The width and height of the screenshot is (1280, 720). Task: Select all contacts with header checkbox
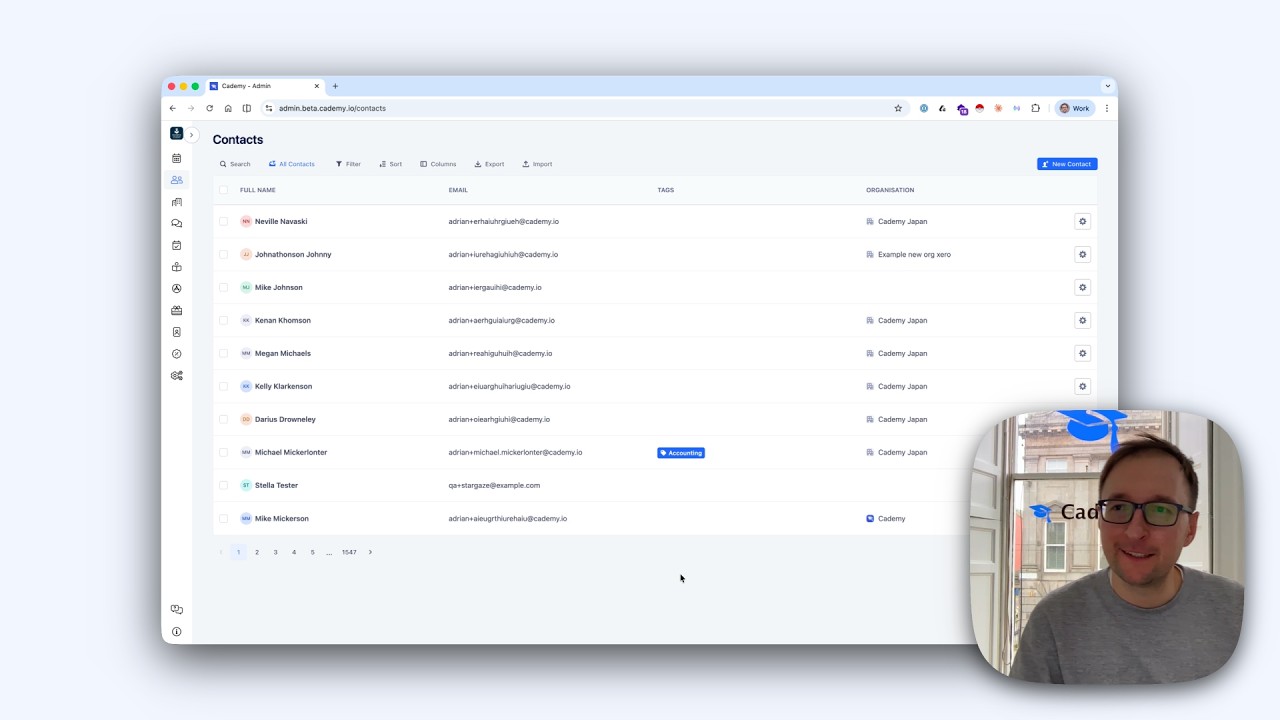[x=223, y=190]
